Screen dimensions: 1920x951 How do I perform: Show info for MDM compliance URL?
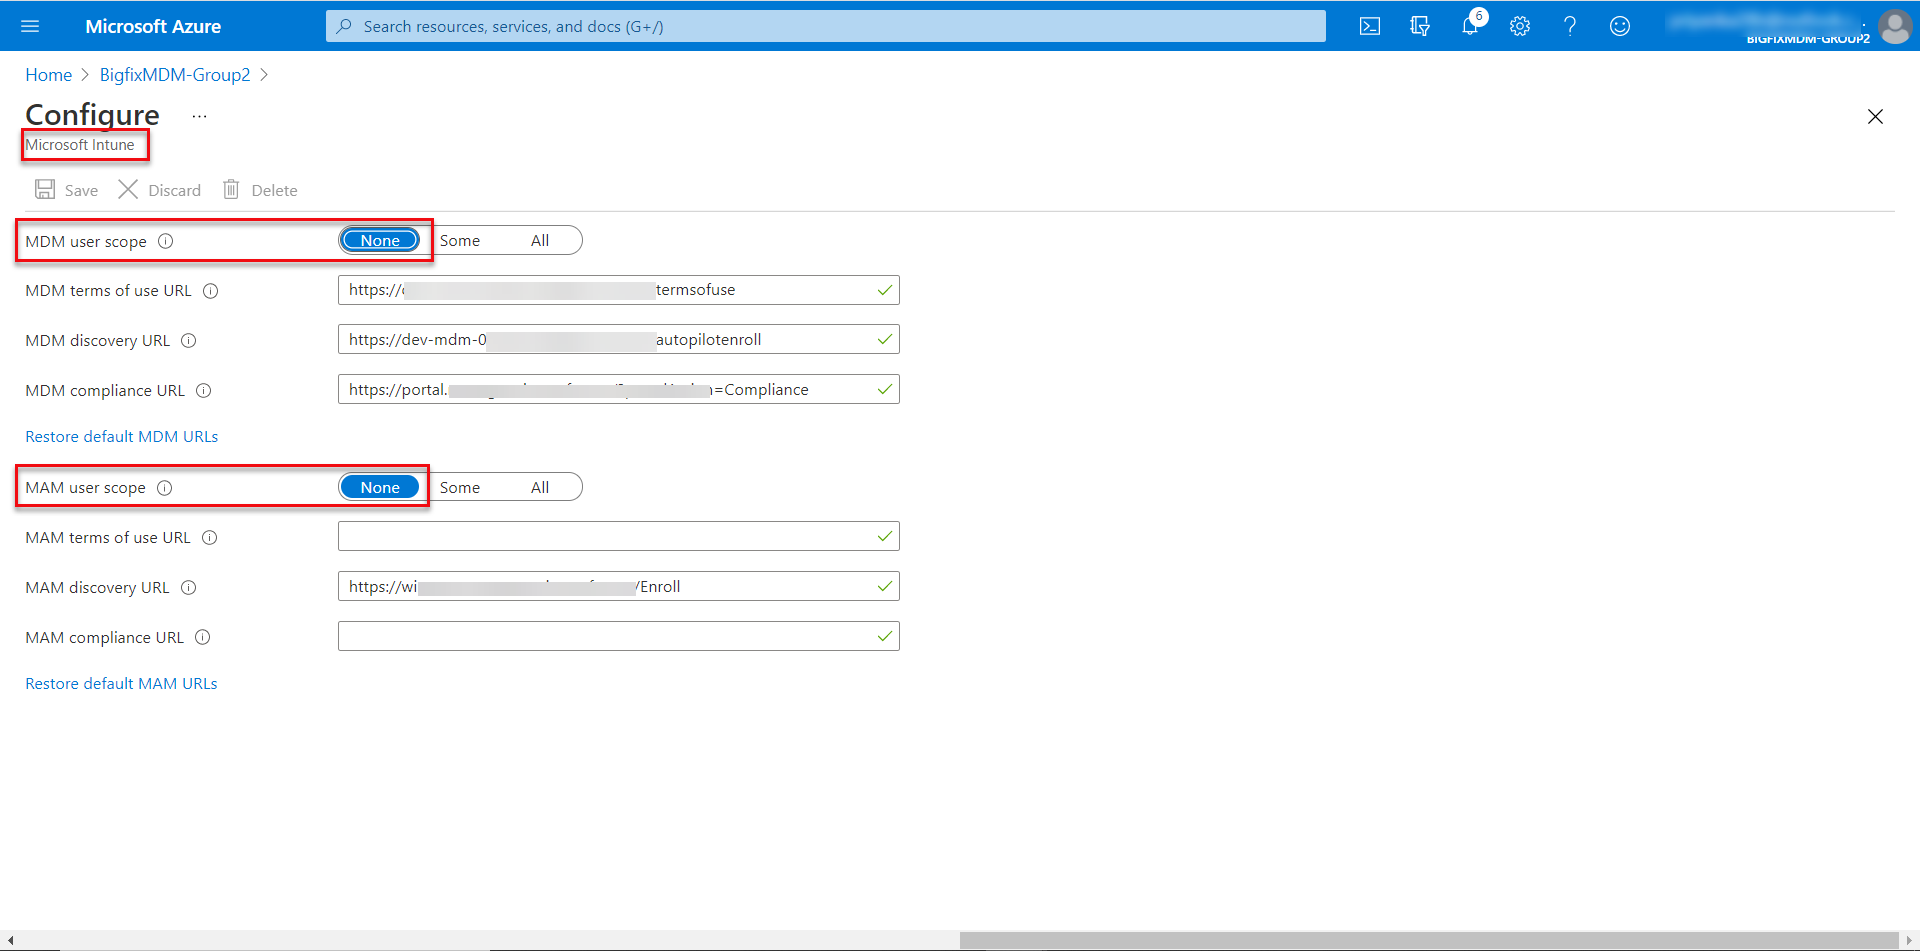[x=203, y=391]
